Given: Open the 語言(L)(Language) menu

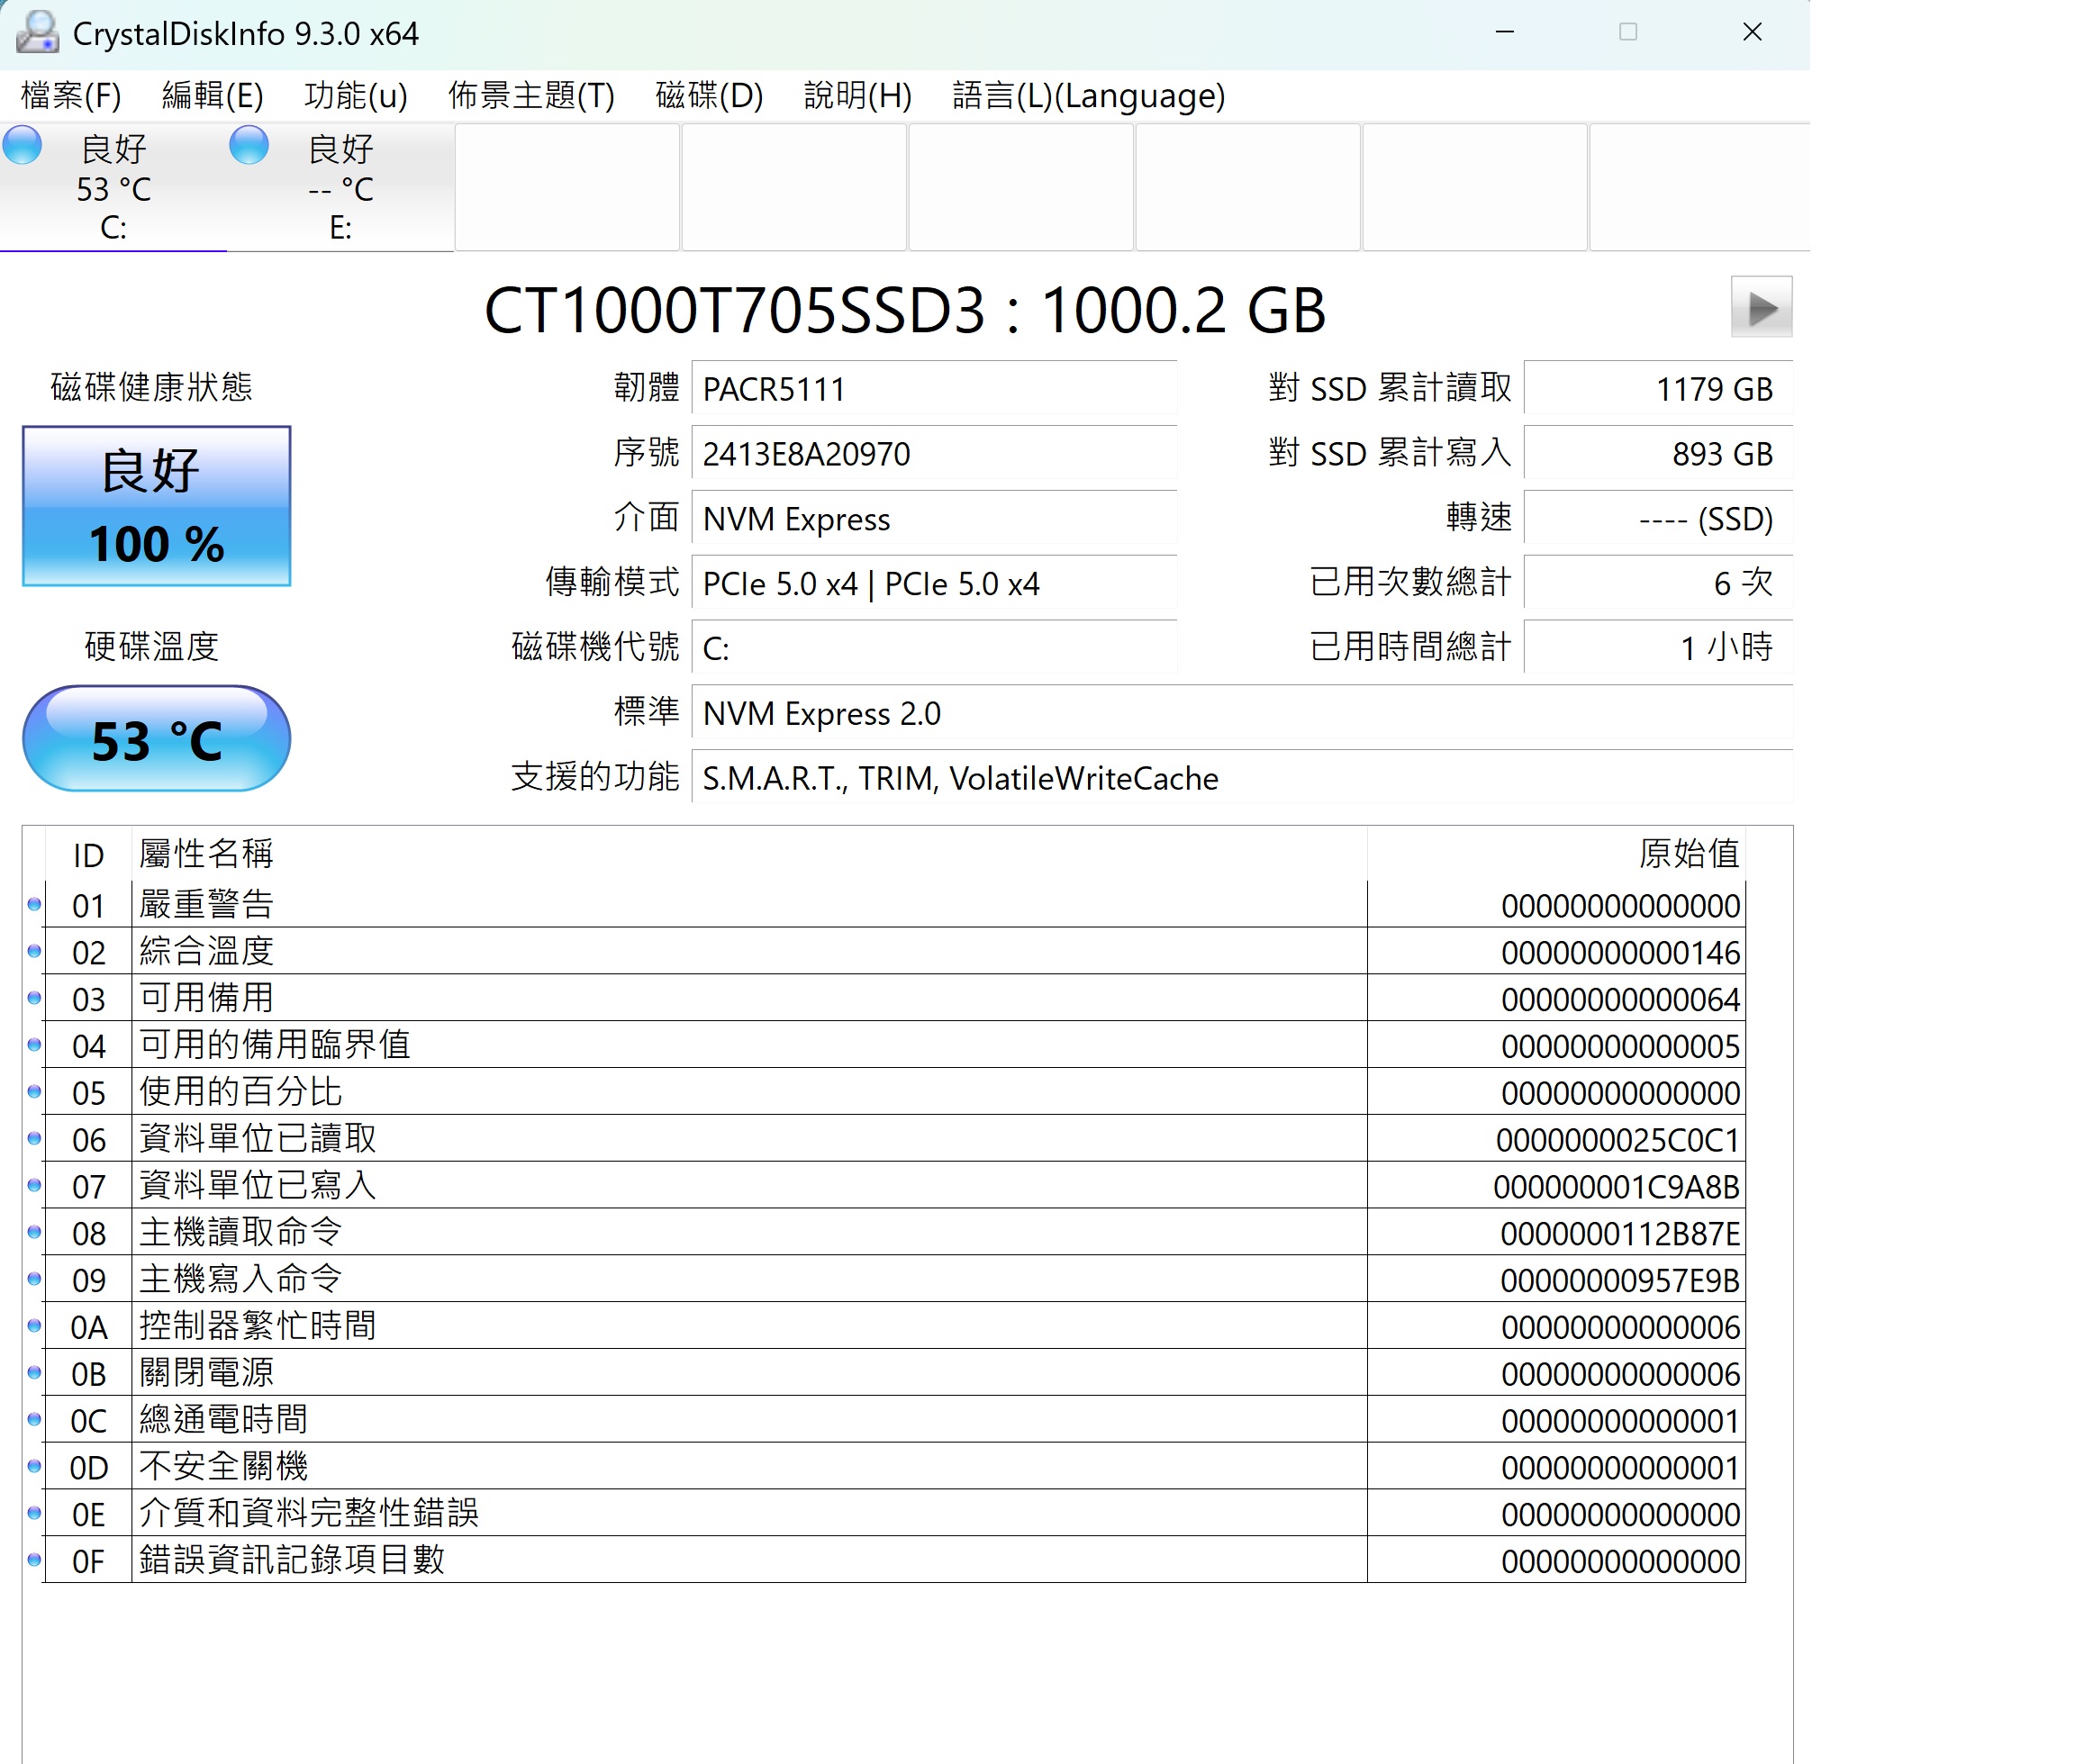Looking at the screenshot, I should point(1088,96).
